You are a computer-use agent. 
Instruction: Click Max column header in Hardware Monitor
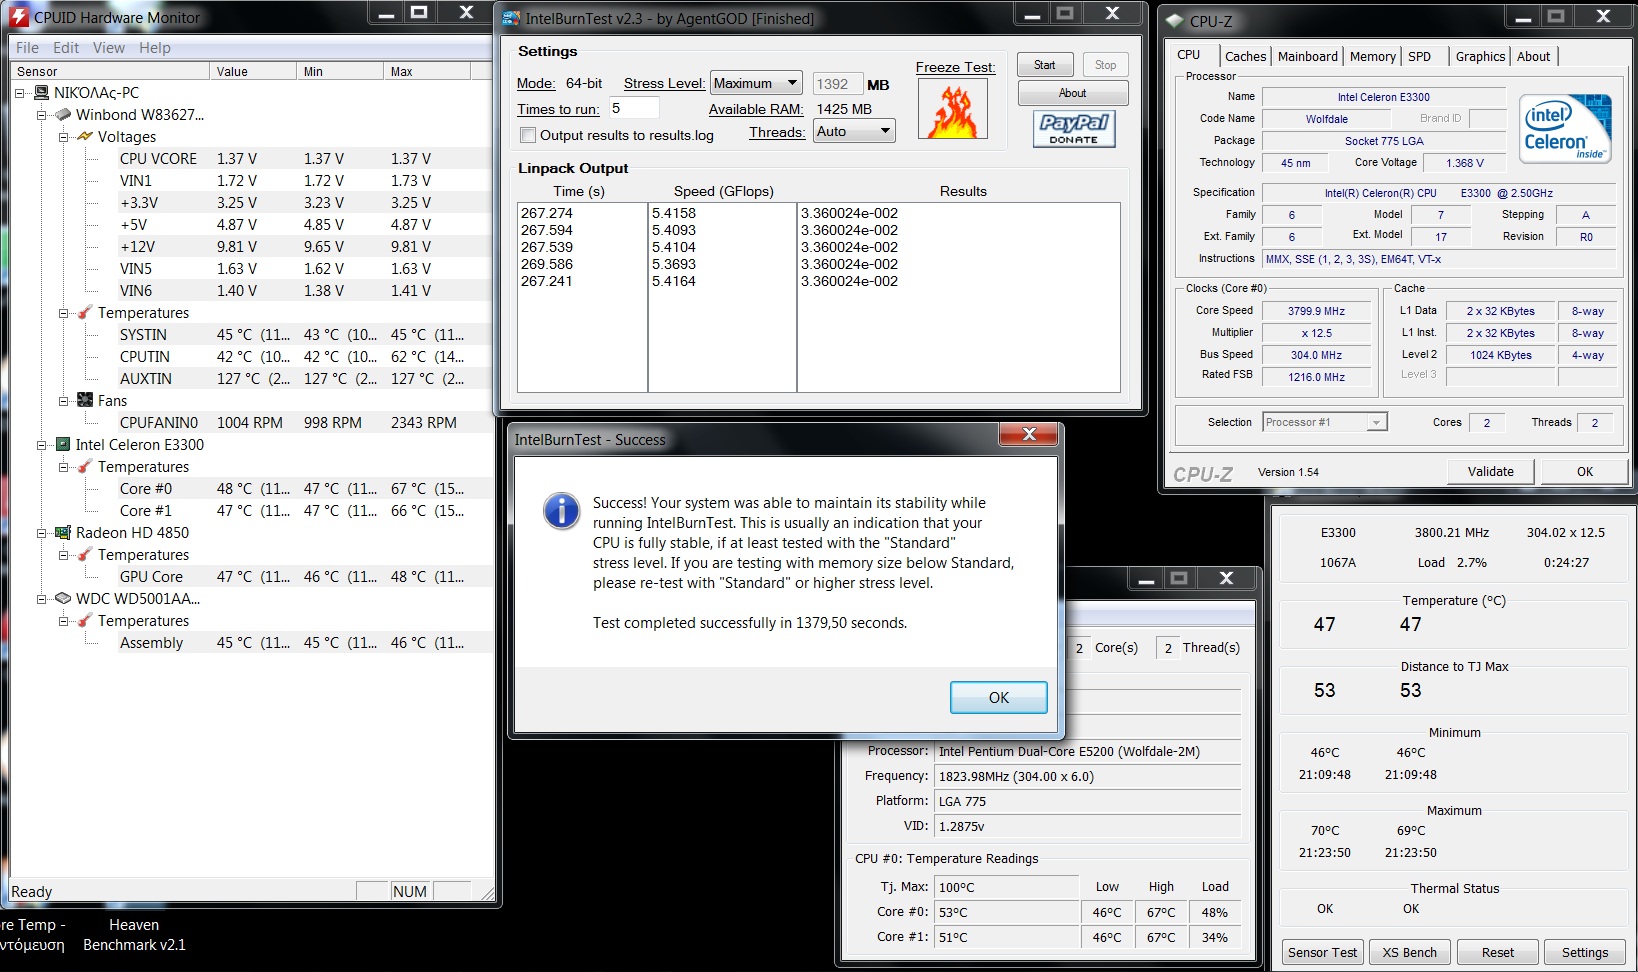point(427,71)
